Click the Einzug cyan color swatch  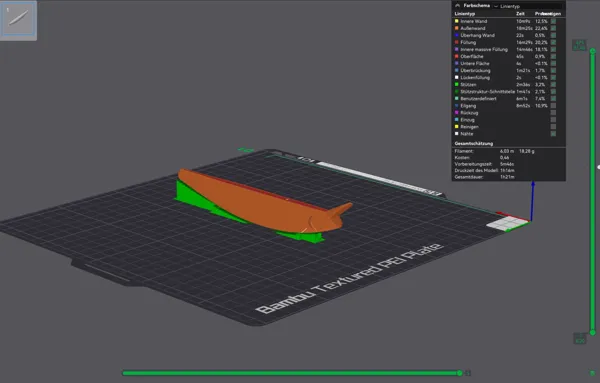coord(457,119)
